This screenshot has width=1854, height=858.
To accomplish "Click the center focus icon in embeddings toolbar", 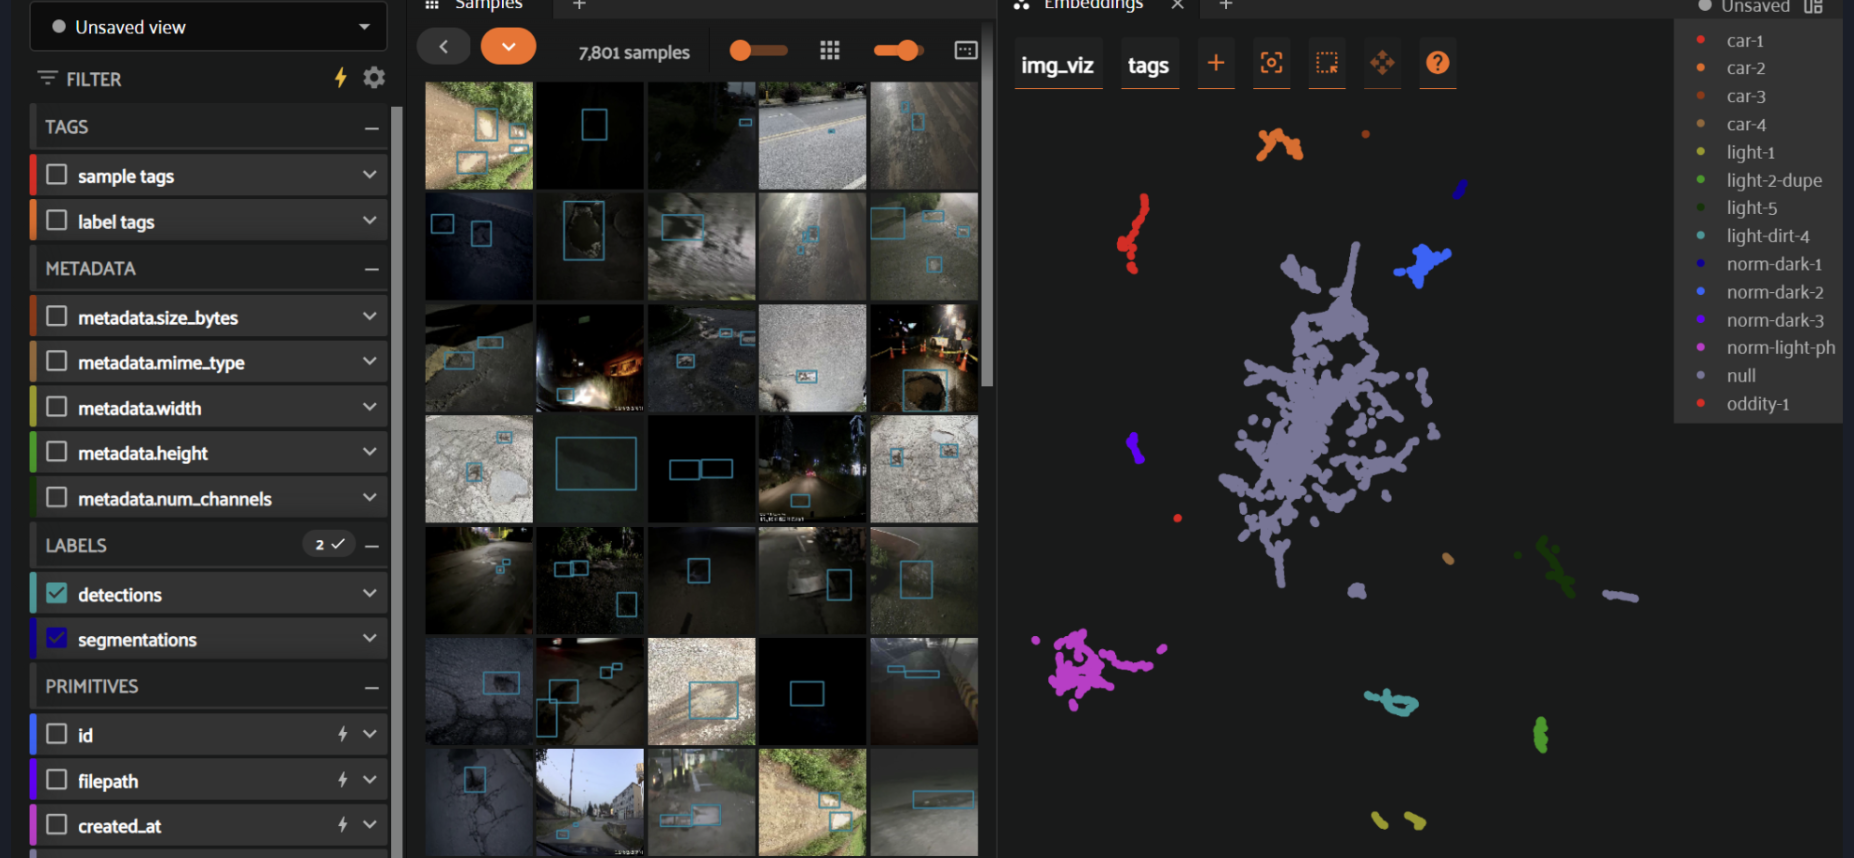I will click(1271, 63).
